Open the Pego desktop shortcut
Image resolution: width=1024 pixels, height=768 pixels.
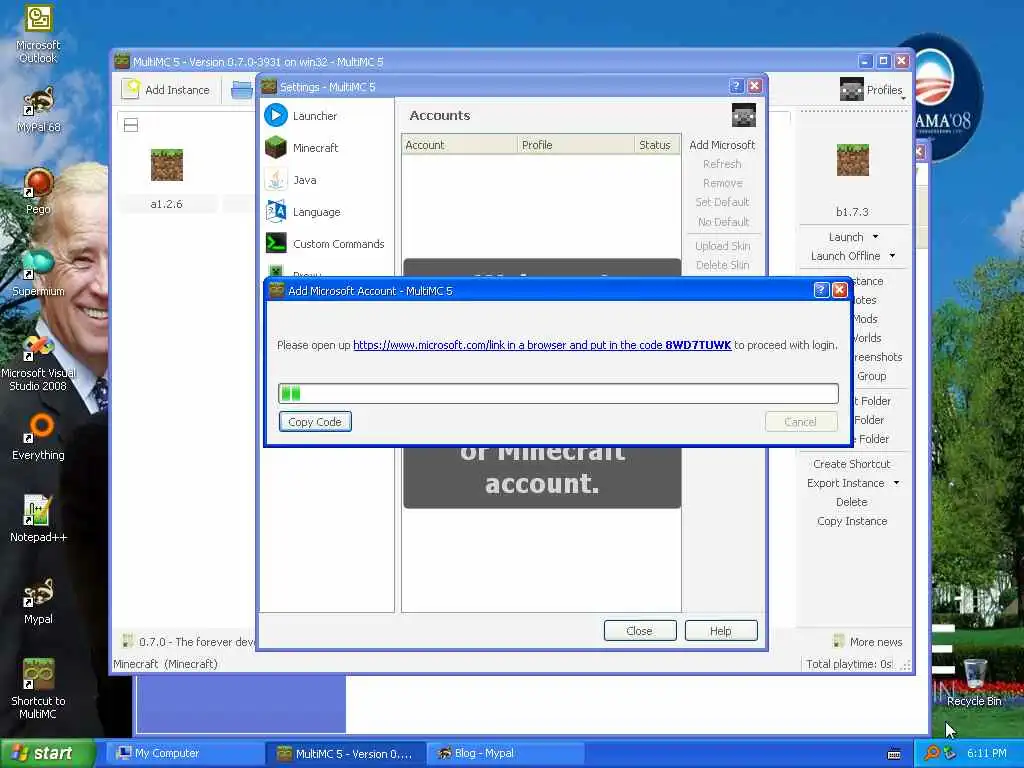click(38, 191)
